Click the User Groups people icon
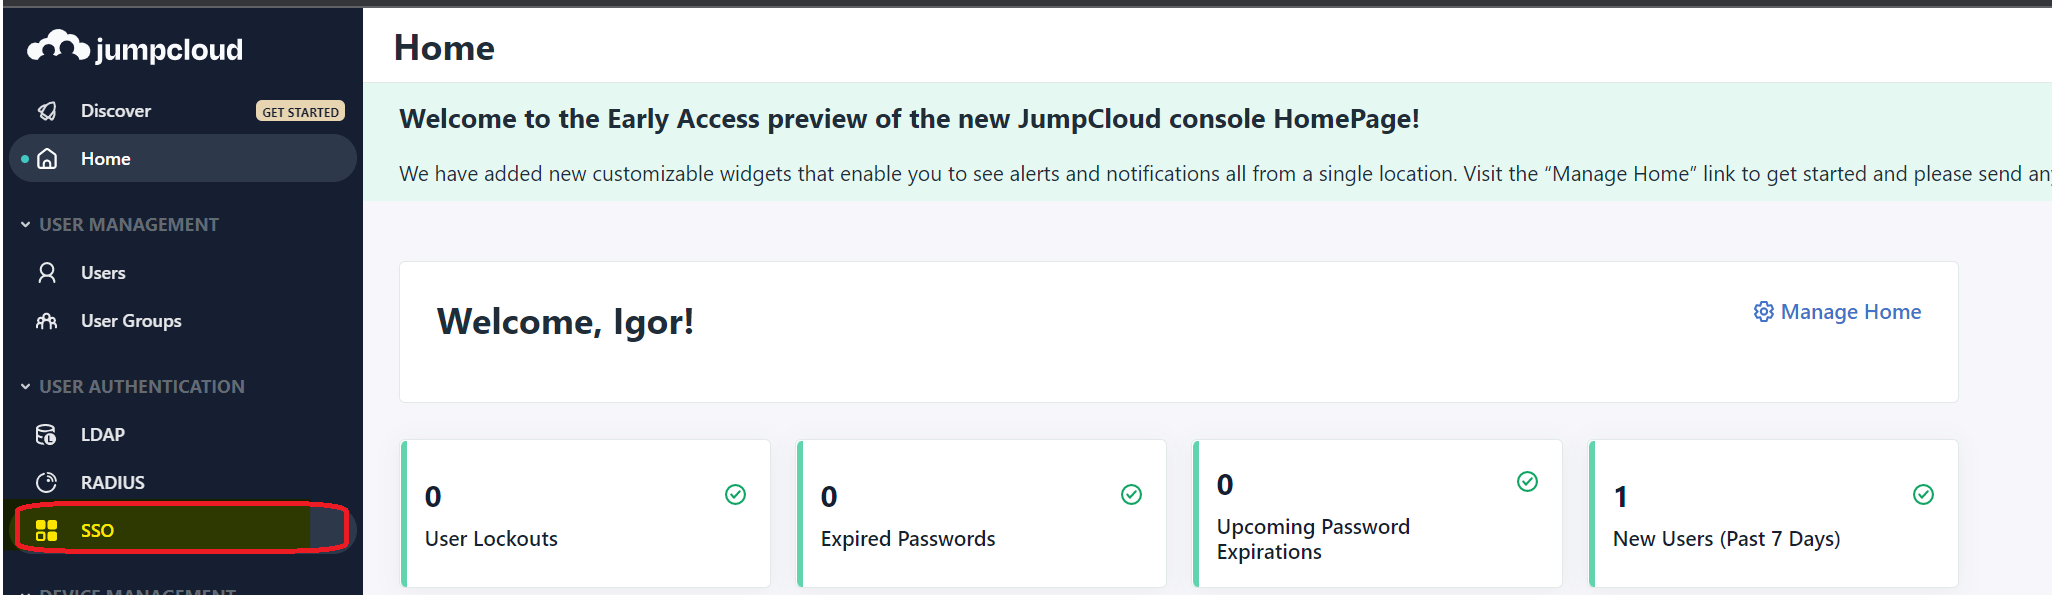Image resolution: width=2055 pixels, height=599 pixels. [x=47, y=321]
